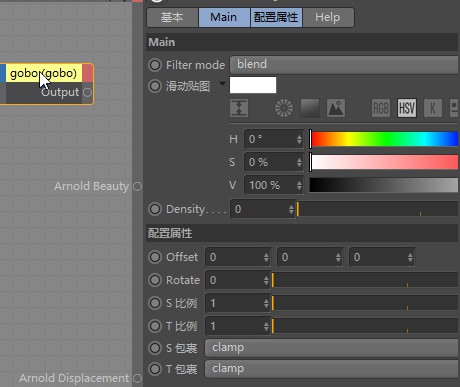Select the spectrum square icon
The width and height of the screenshot is (460, 387).
310,108
